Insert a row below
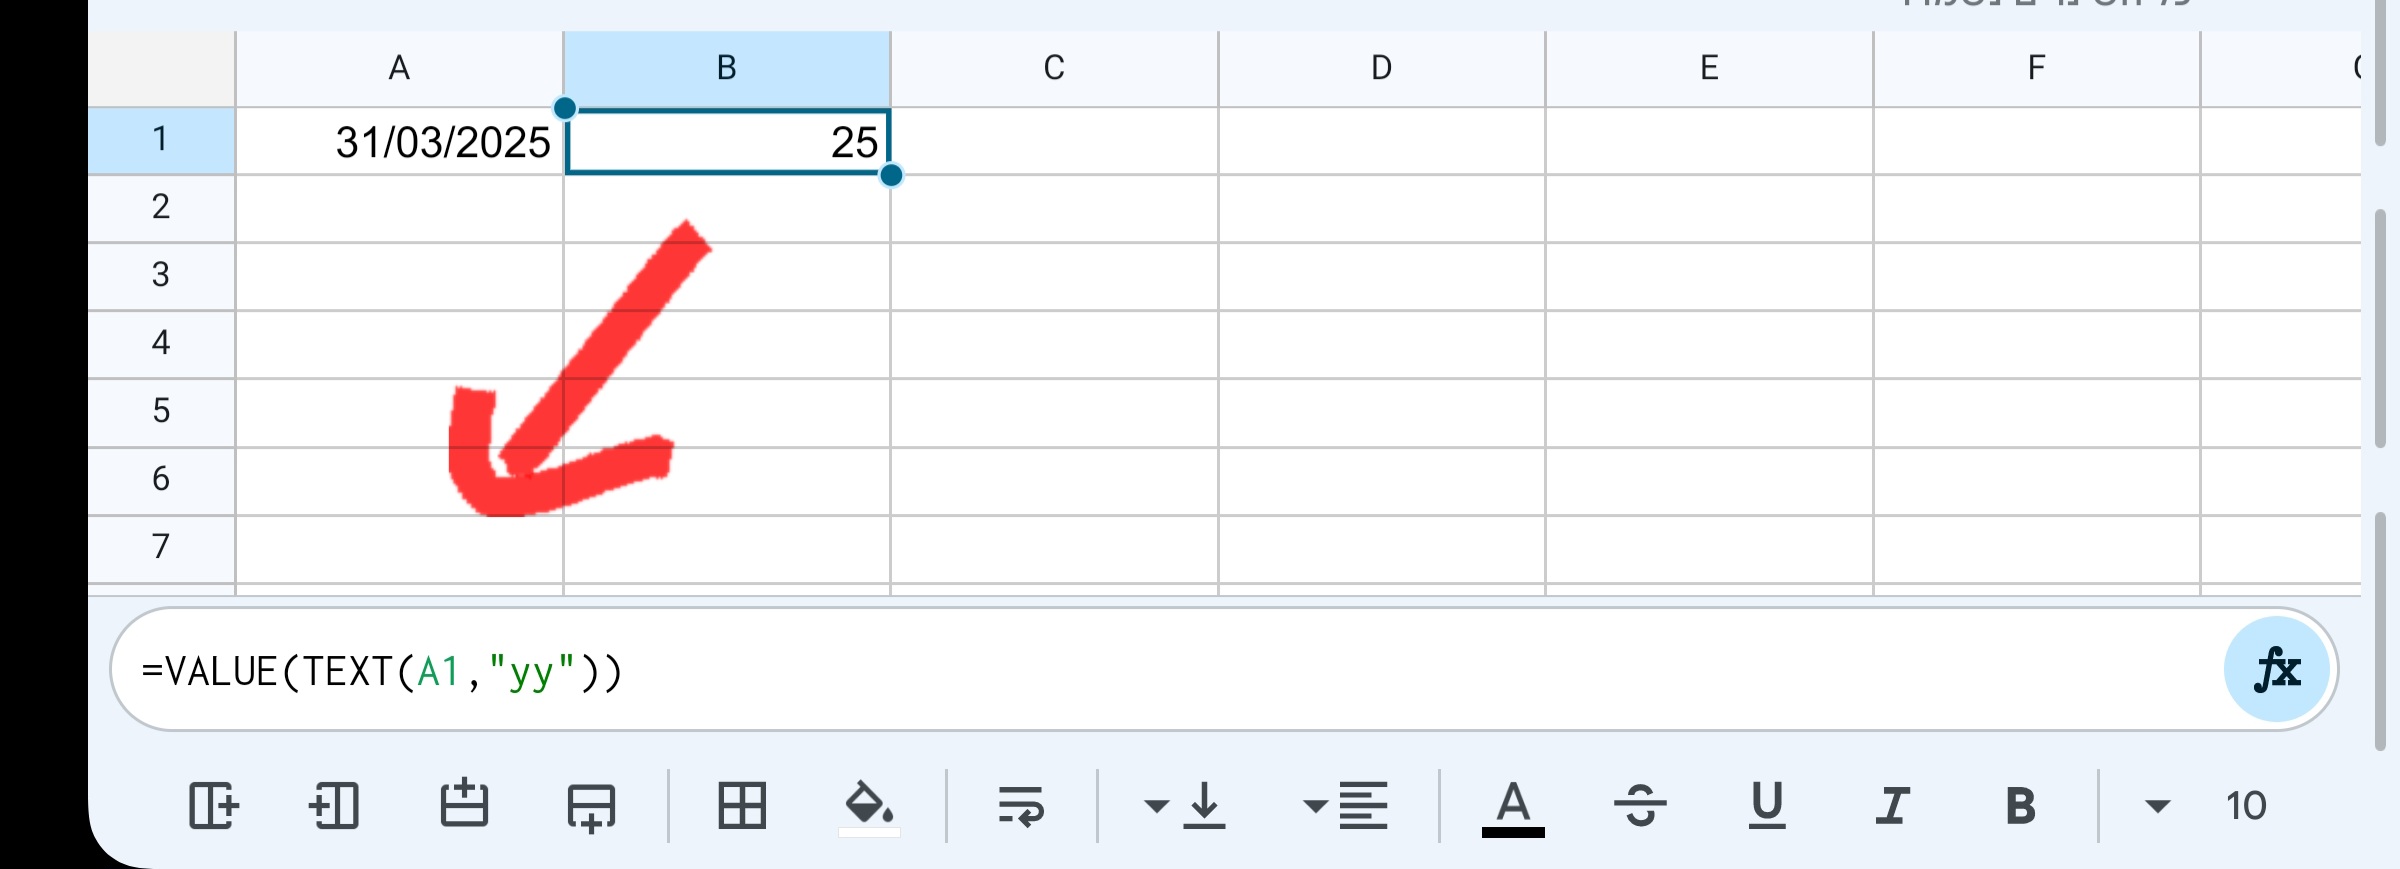This screenshot has width=2400, height=869. [590, 806]
